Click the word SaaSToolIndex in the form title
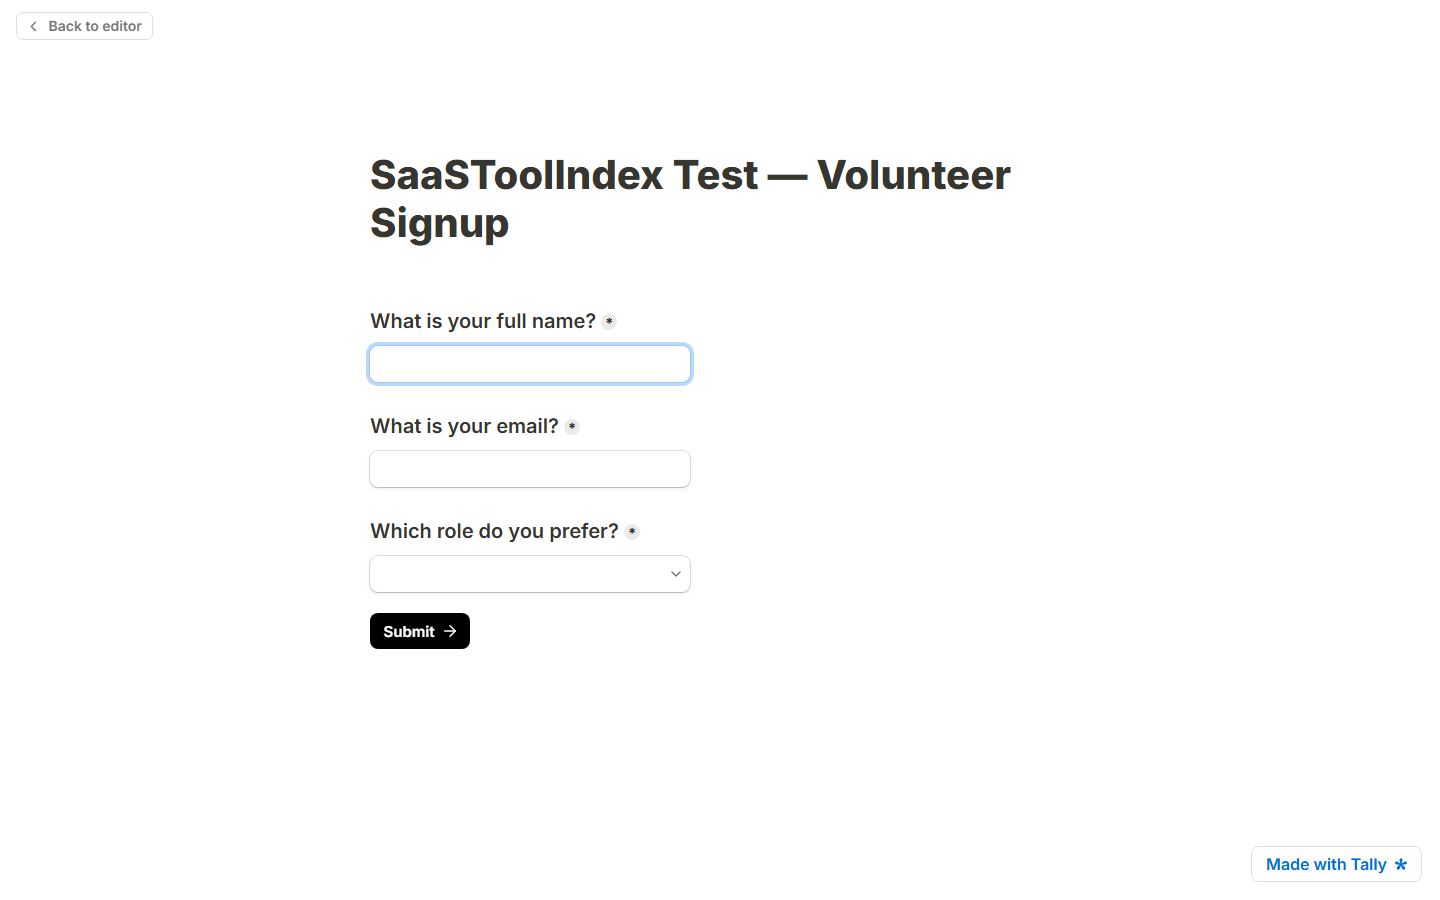Image resolution: width=1440 pixels, height=900 pixels. [517, 175]
